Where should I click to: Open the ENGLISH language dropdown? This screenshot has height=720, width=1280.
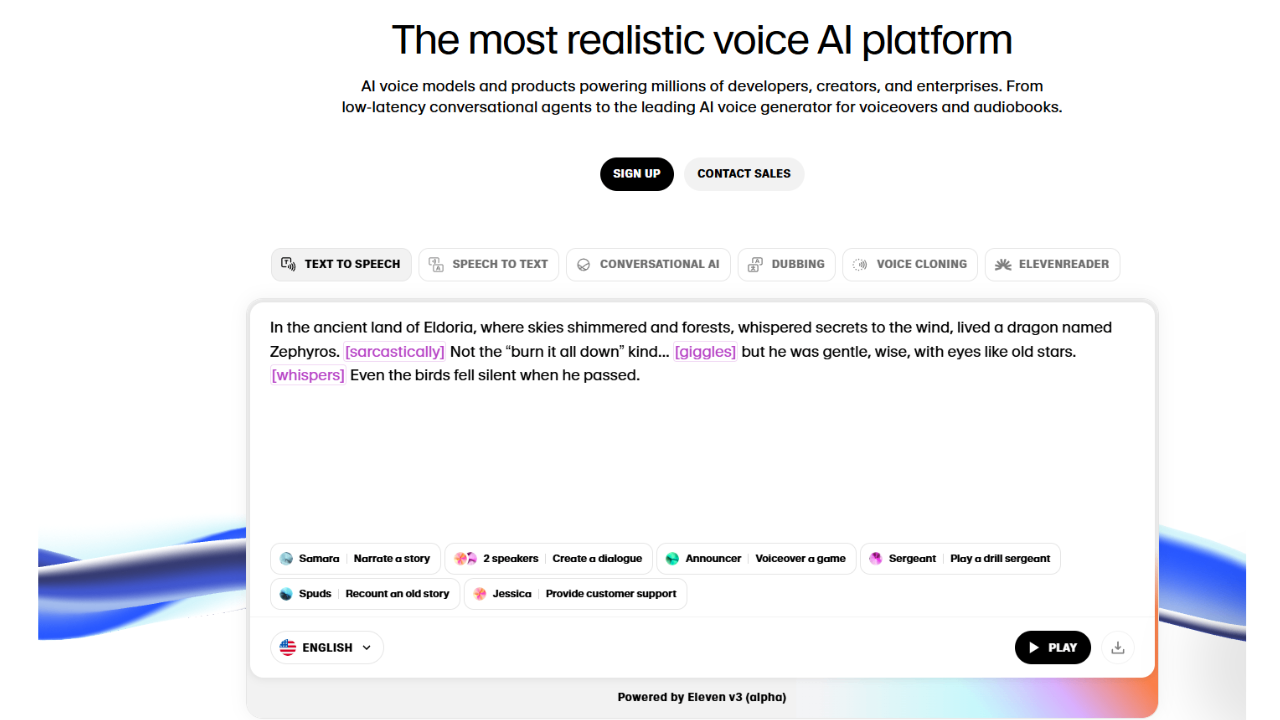326,647
